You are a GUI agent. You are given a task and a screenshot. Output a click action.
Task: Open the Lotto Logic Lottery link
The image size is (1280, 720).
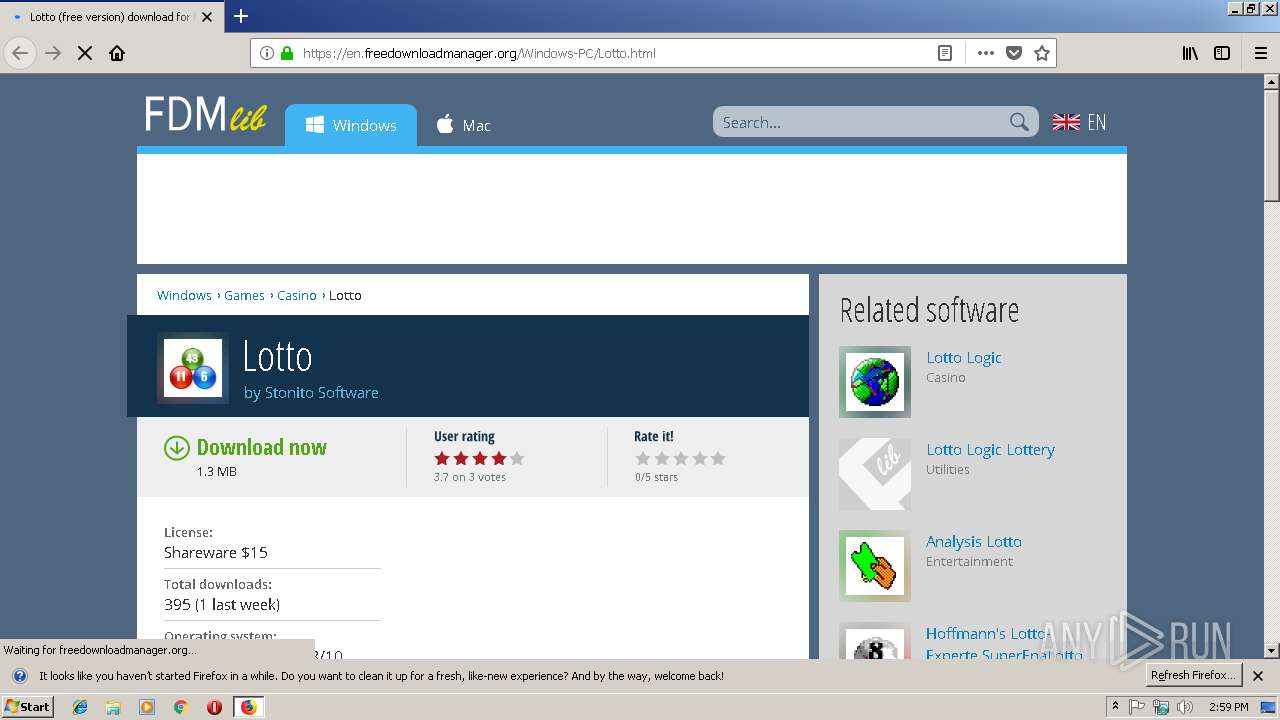coord(990,449)
